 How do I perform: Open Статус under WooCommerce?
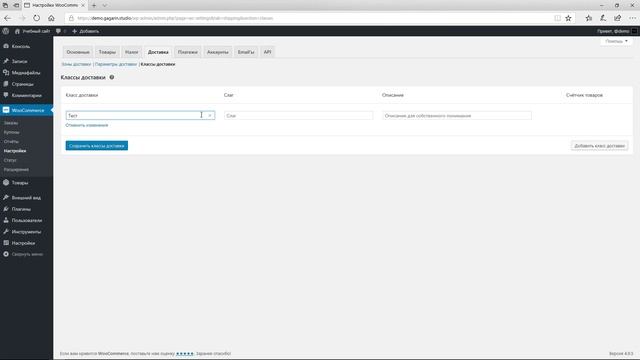pos(10,160)
